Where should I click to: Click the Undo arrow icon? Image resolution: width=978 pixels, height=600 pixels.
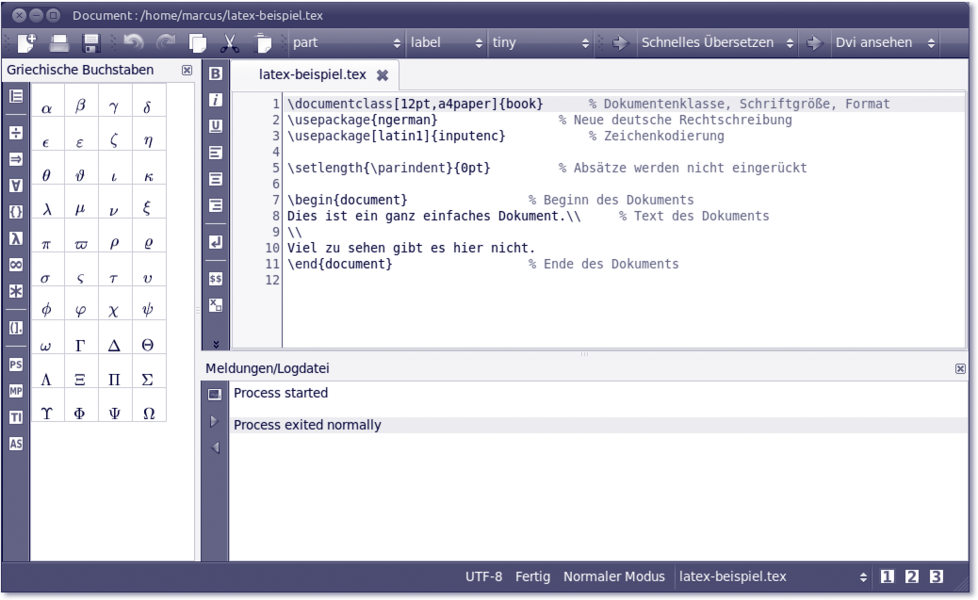(x=133, y=43)
